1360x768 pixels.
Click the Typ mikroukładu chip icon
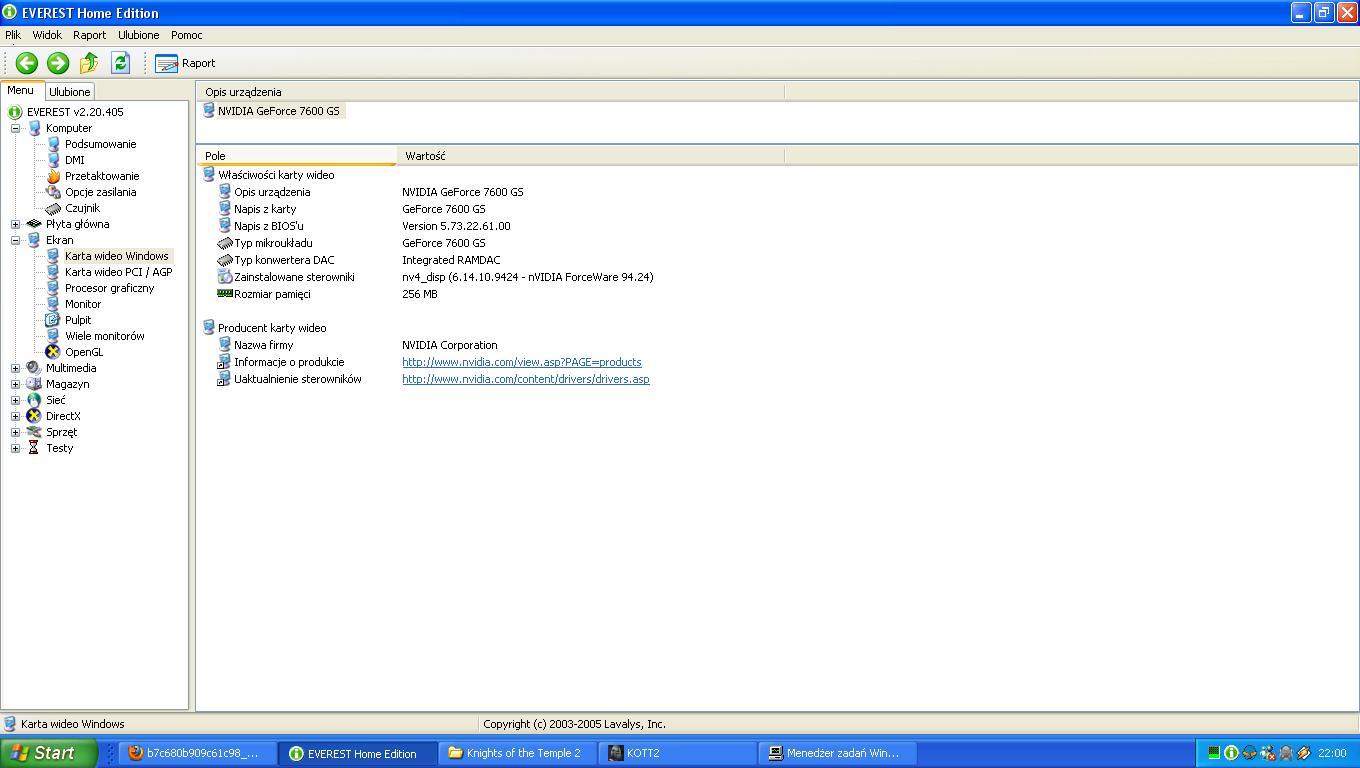(225, 243)
